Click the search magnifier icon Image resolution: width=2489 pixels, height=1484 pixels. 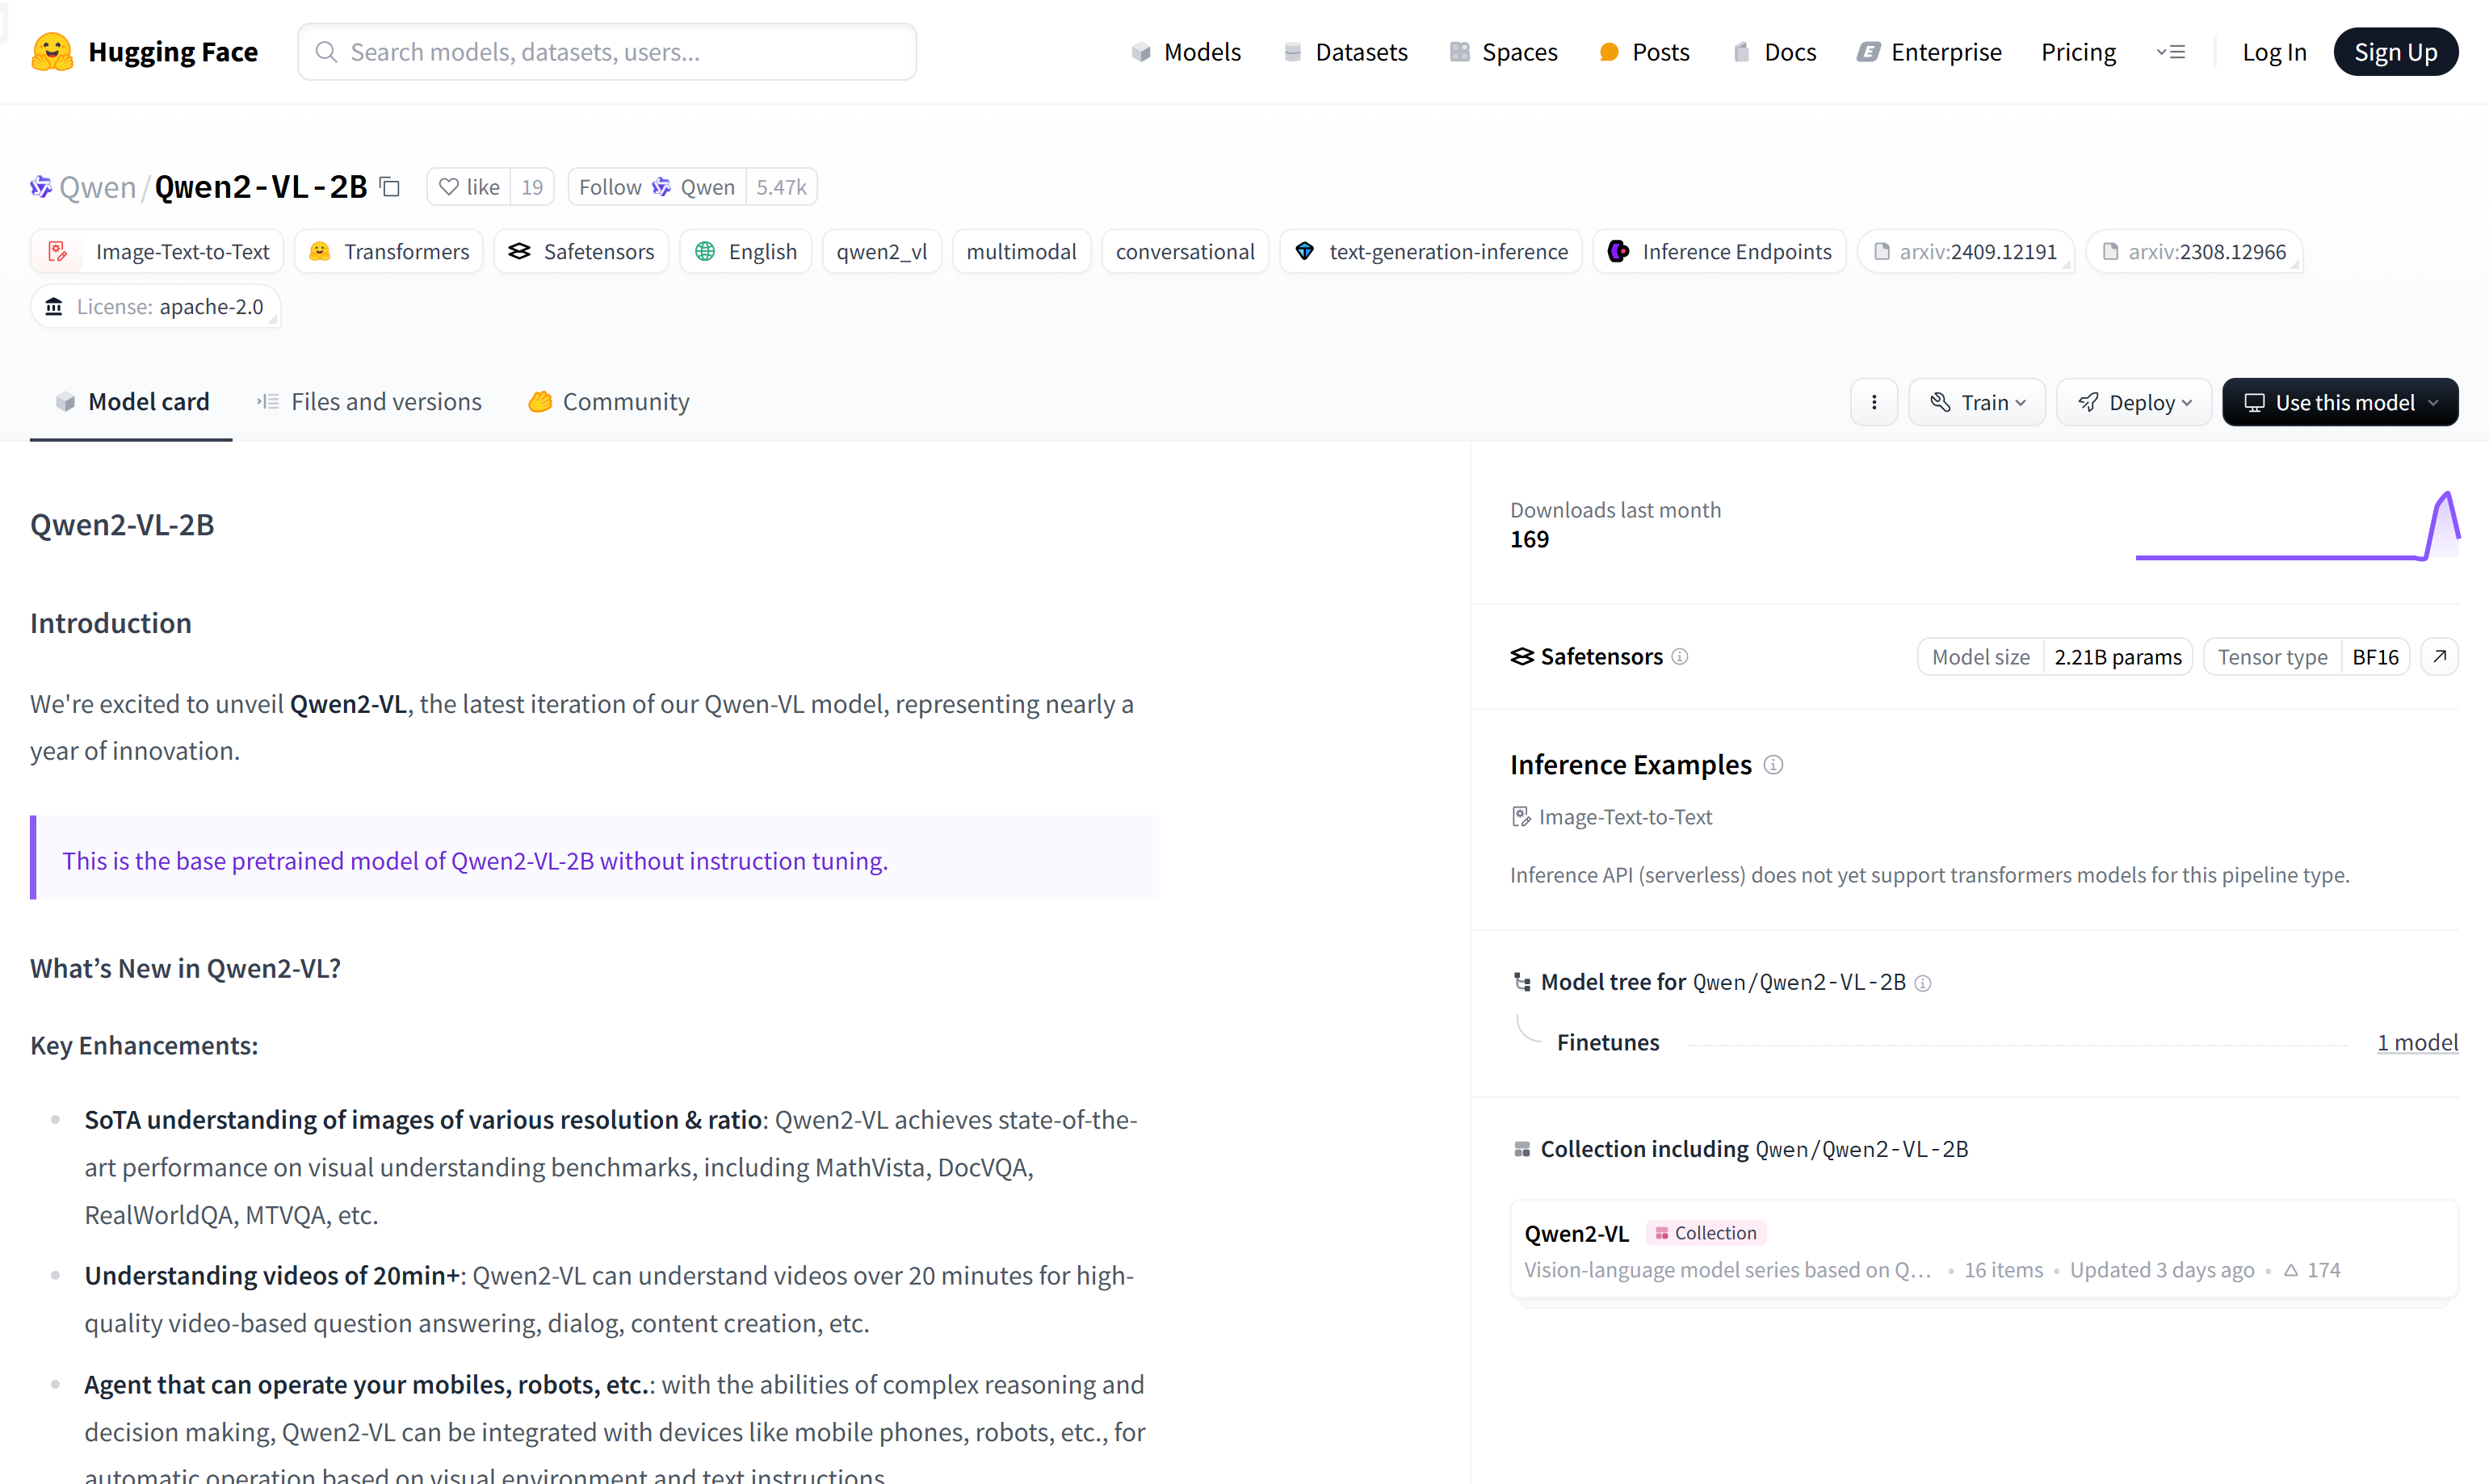pos(326,52)
